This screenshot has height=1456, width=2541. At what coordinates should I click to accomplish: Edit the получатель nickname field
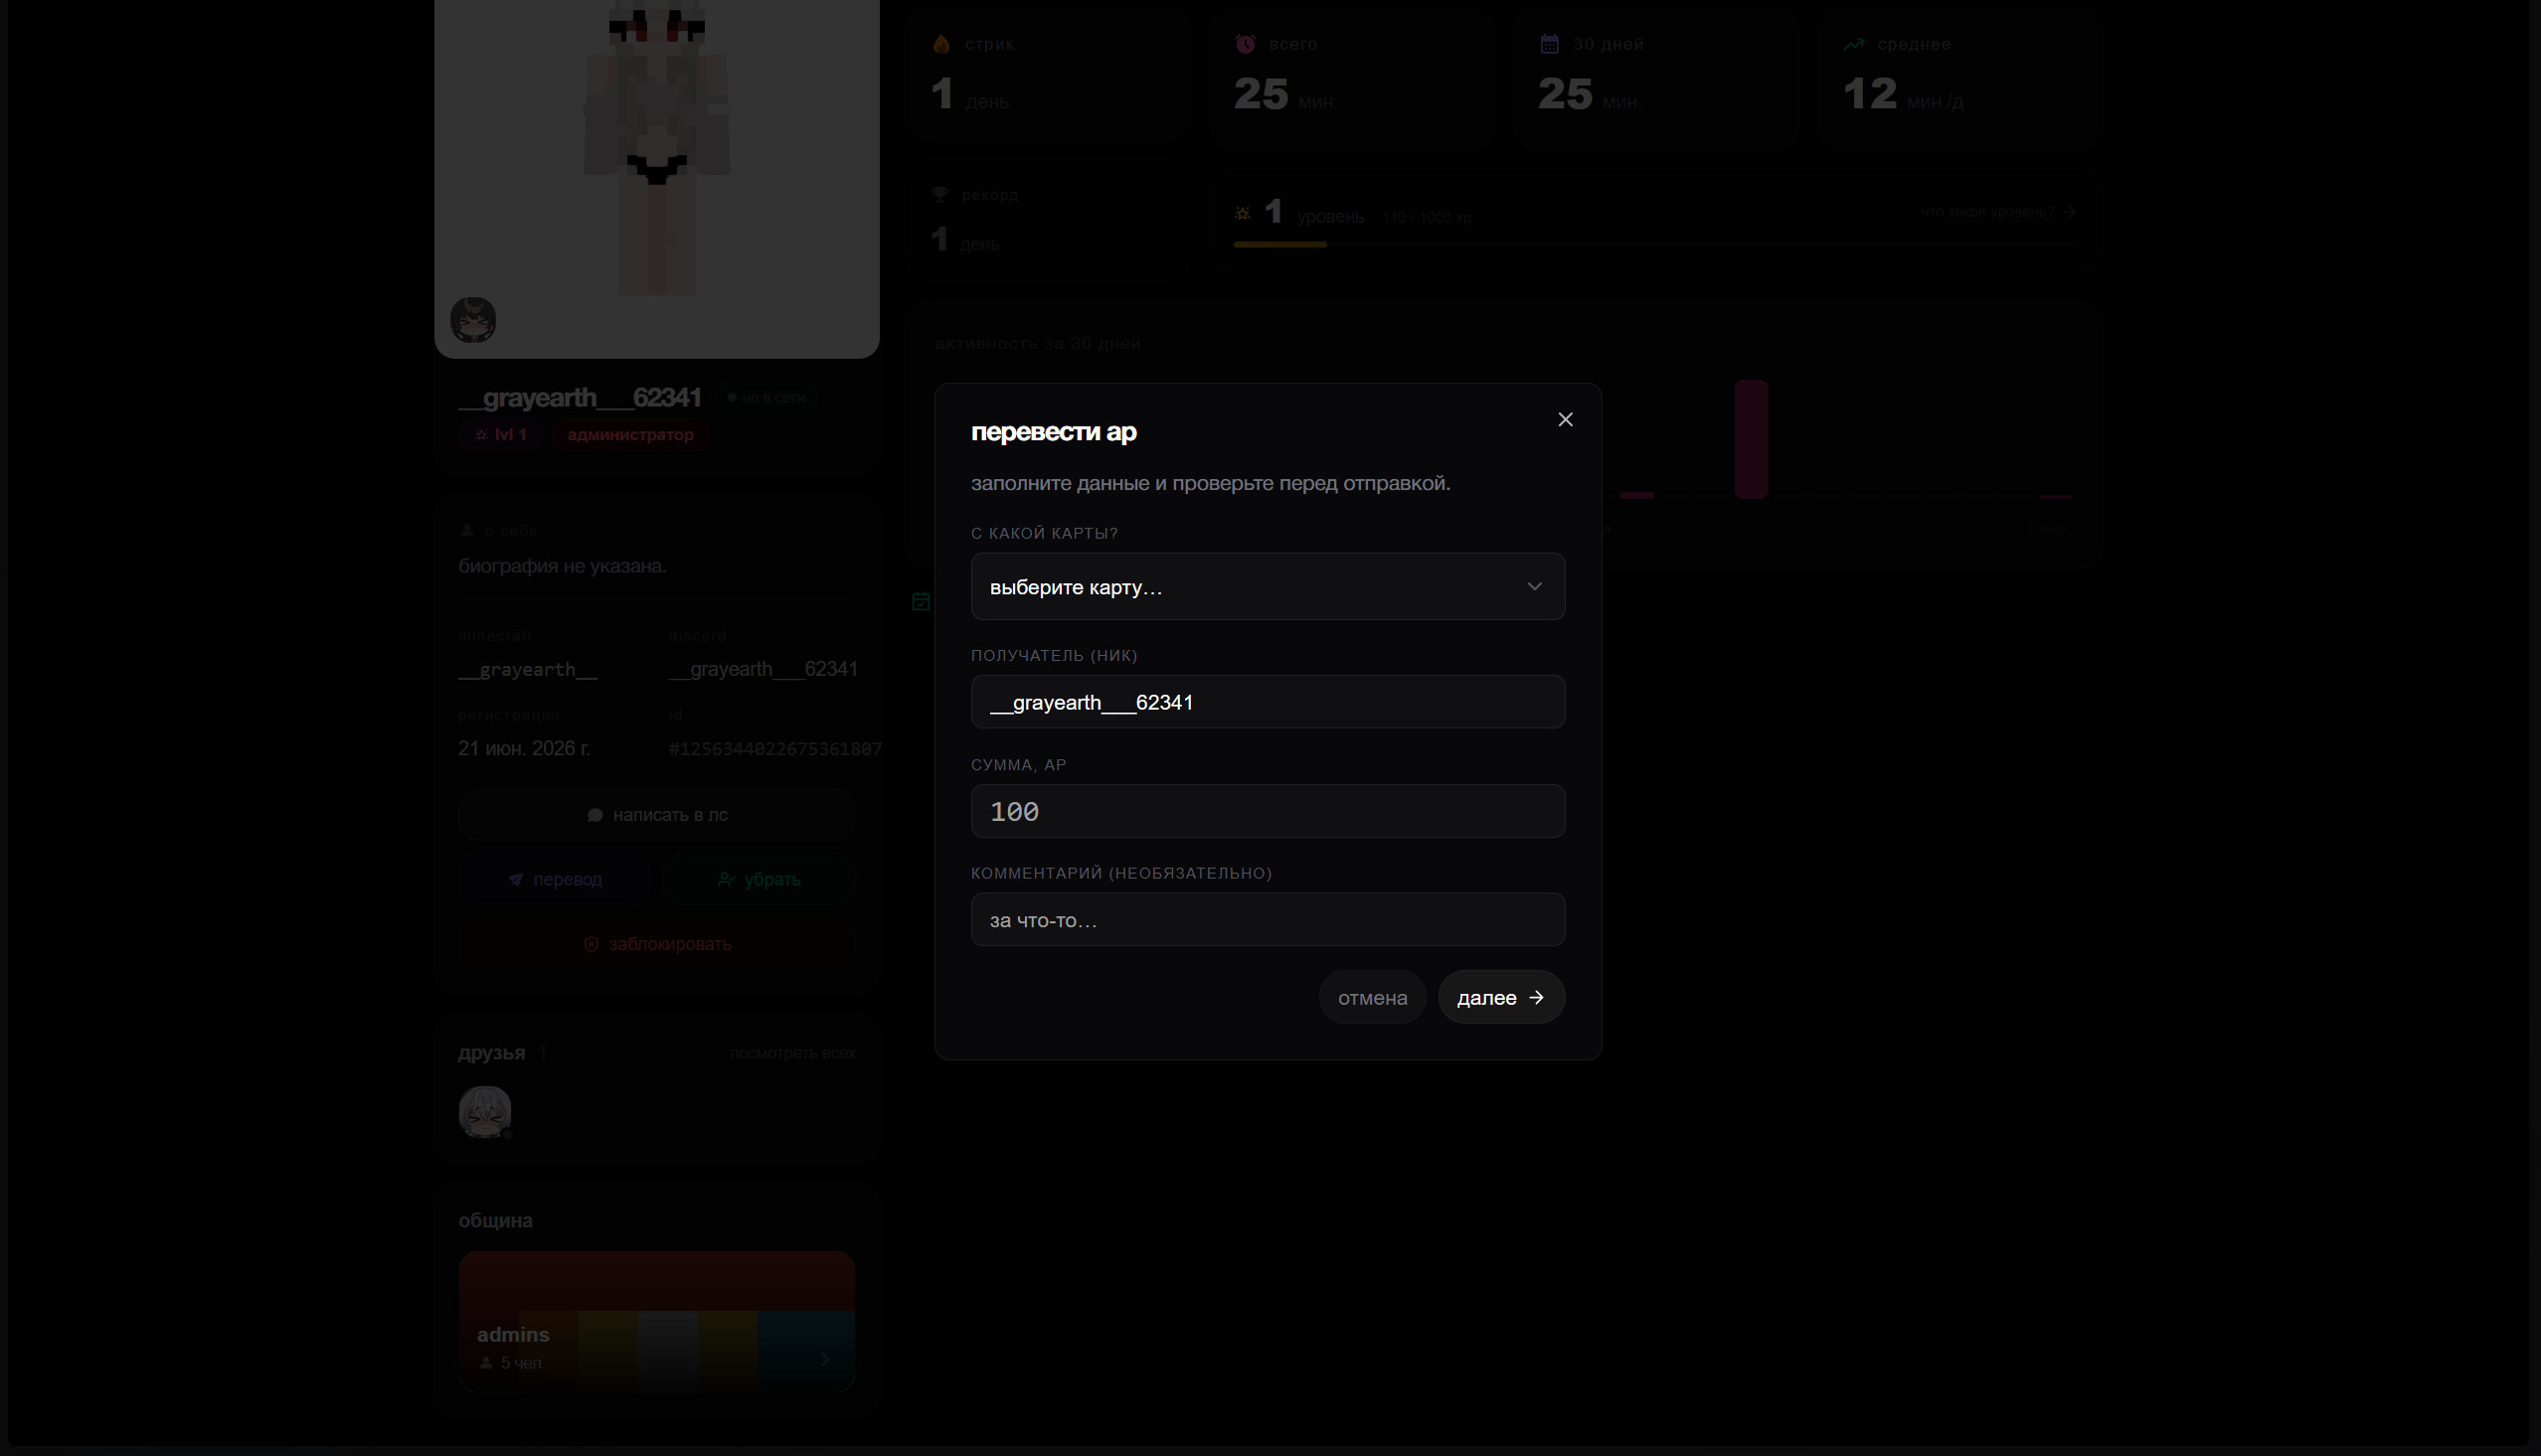tap(1267, 702)
